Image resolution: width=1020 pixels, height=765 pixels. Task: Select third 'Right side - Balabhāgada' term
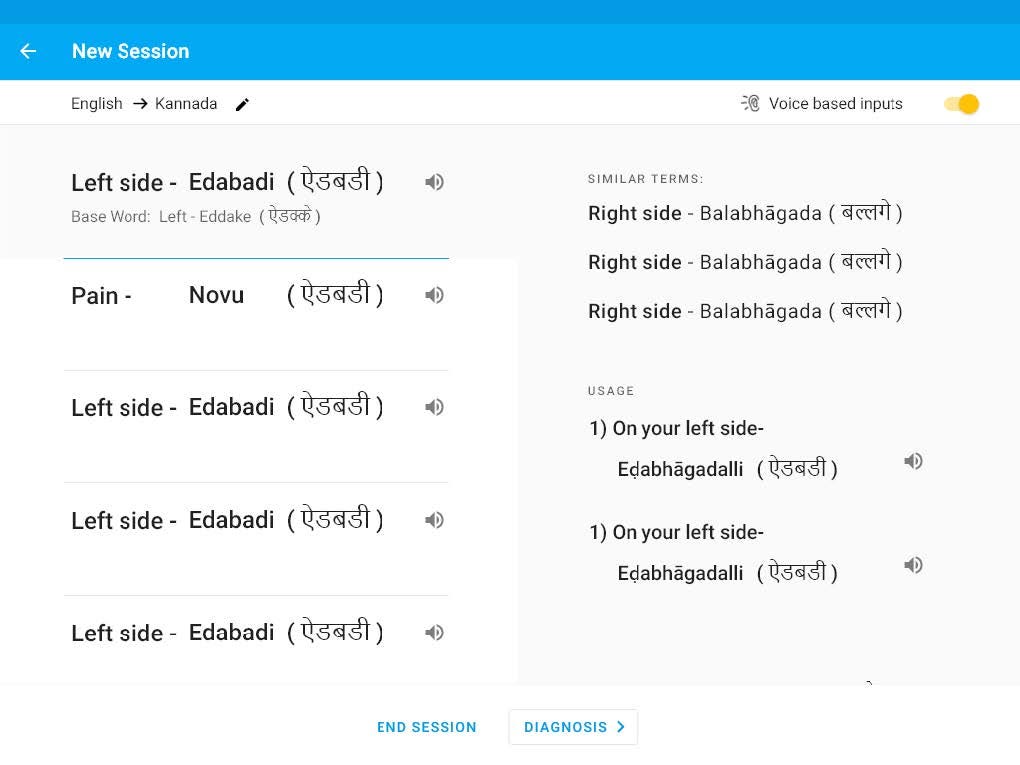click(745, 311)
